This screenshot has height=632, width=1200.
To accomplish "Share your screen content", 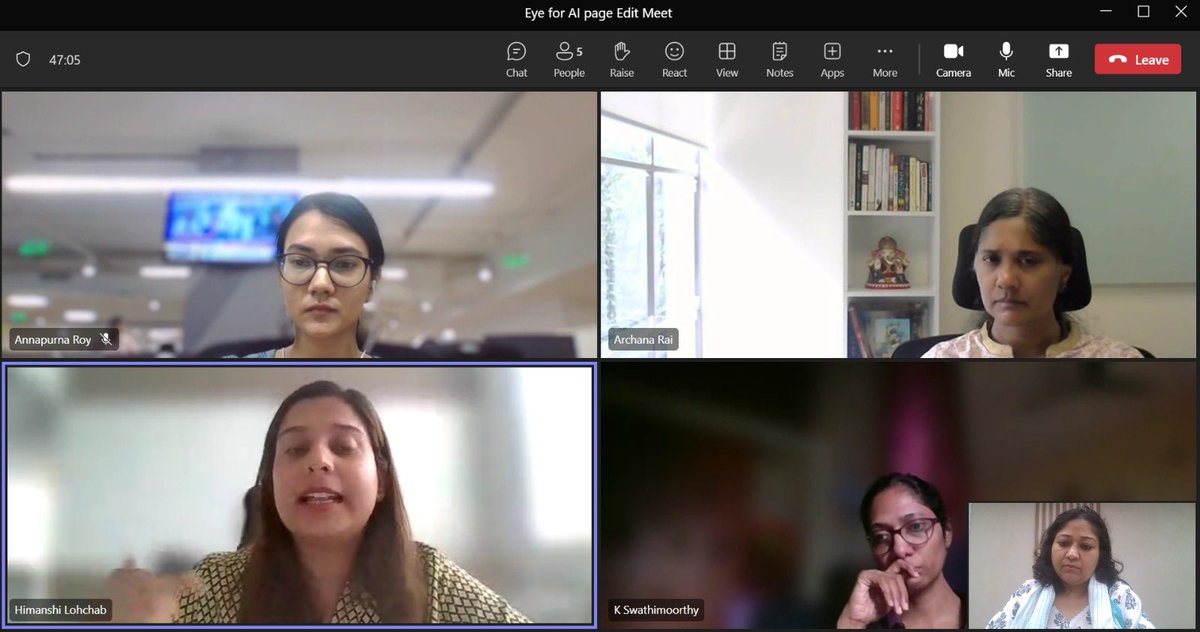I will coord(1059,59).
